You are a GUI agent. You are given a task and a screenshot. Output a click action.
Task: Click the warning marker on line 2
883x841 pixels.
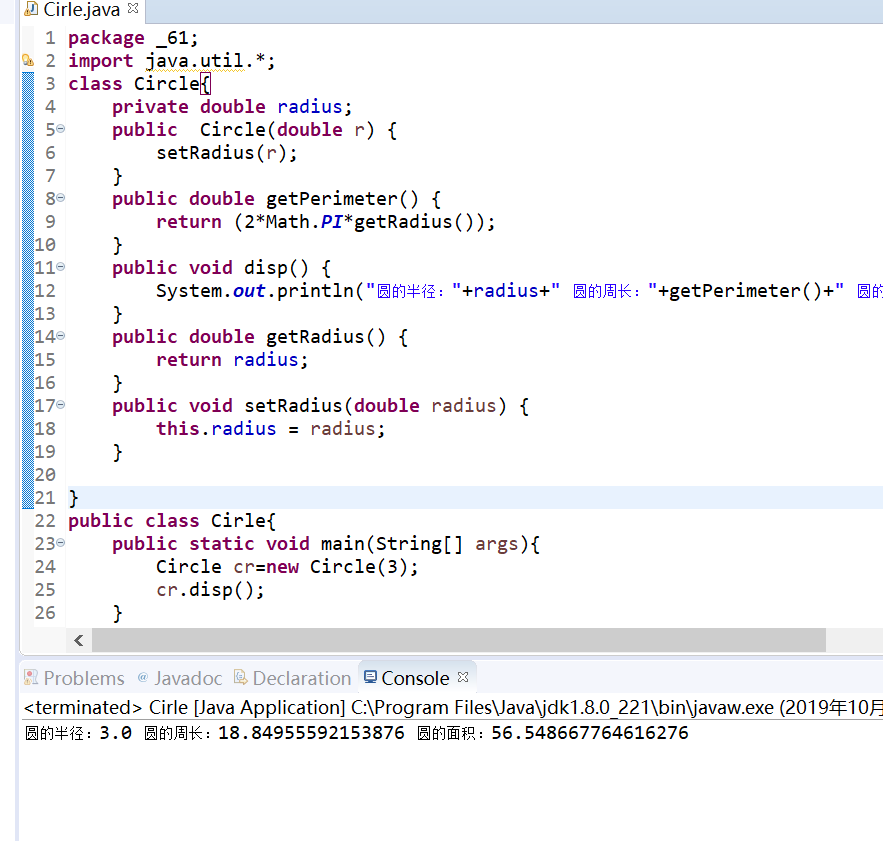pos(28,60)
